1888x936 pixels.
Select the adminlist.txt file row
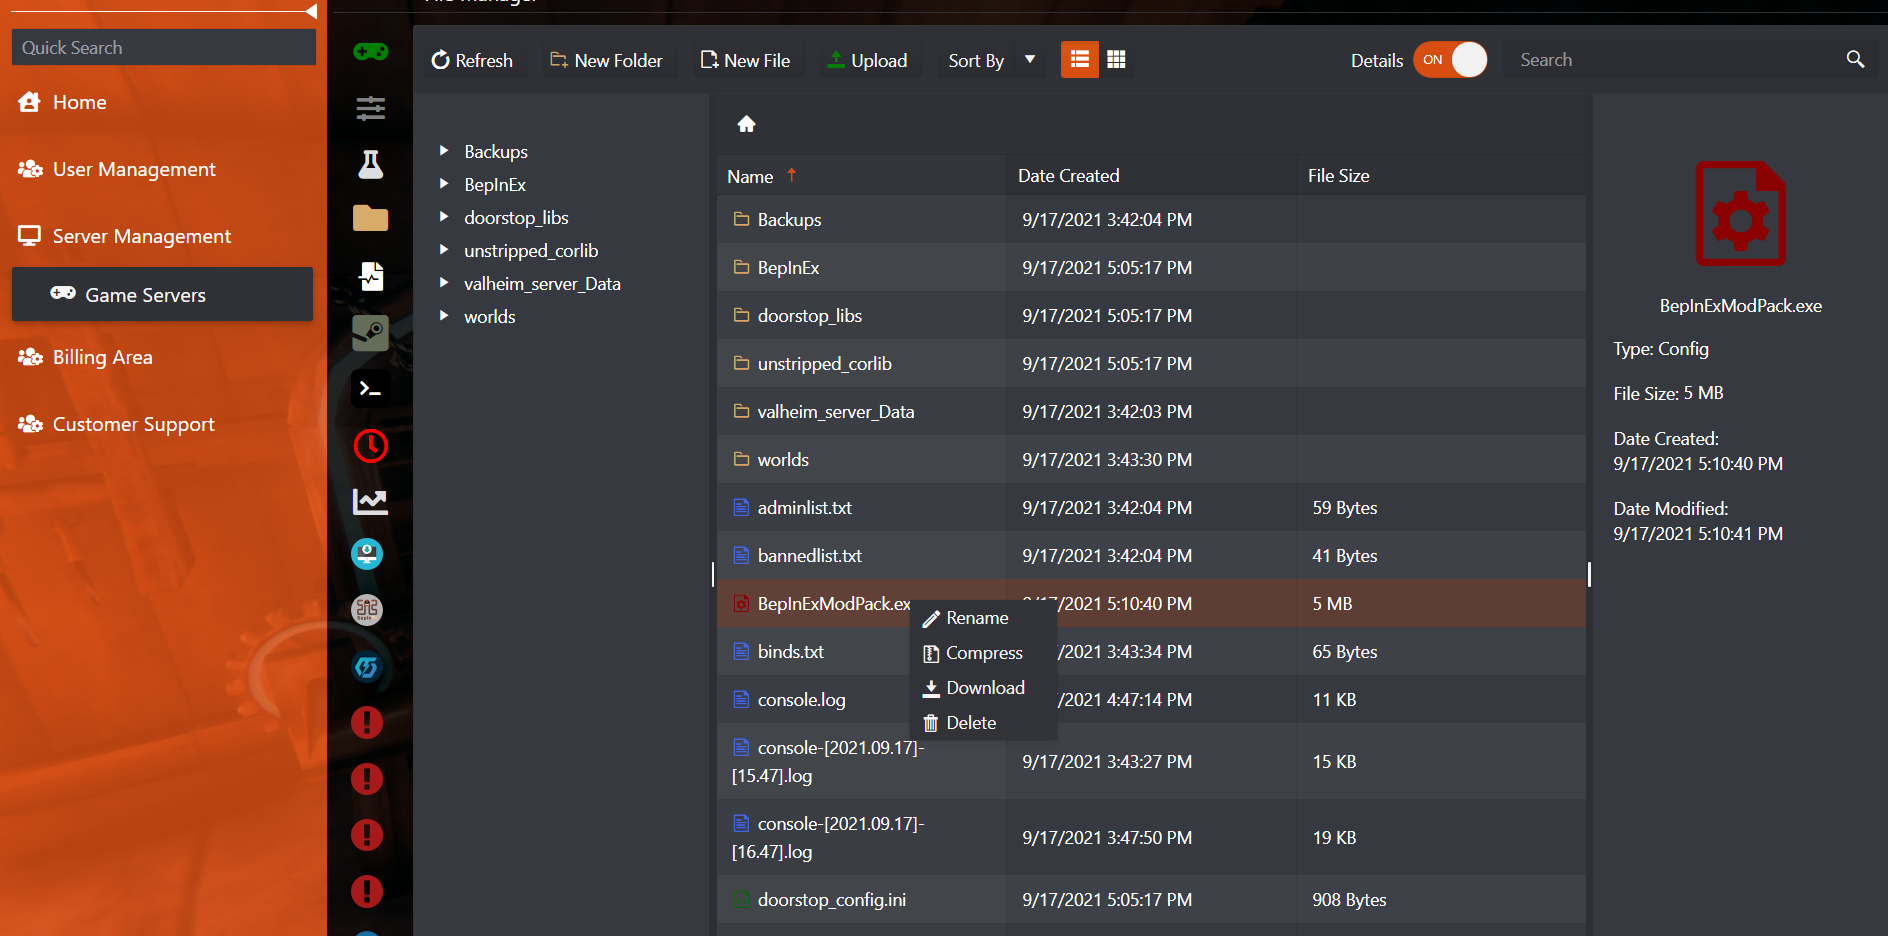1152,507
